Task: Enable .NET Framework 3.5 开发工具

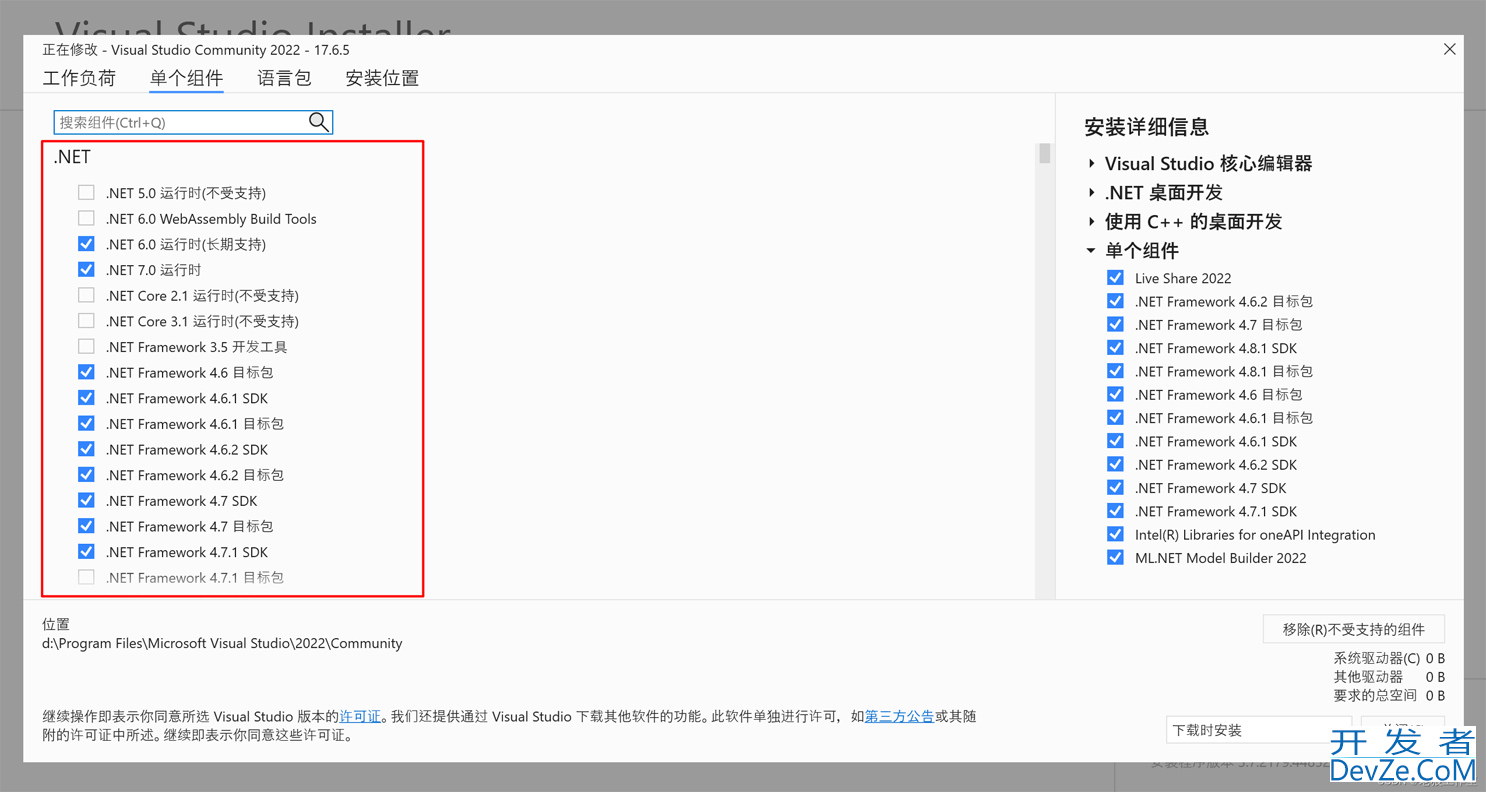Action: coord(87,347)
